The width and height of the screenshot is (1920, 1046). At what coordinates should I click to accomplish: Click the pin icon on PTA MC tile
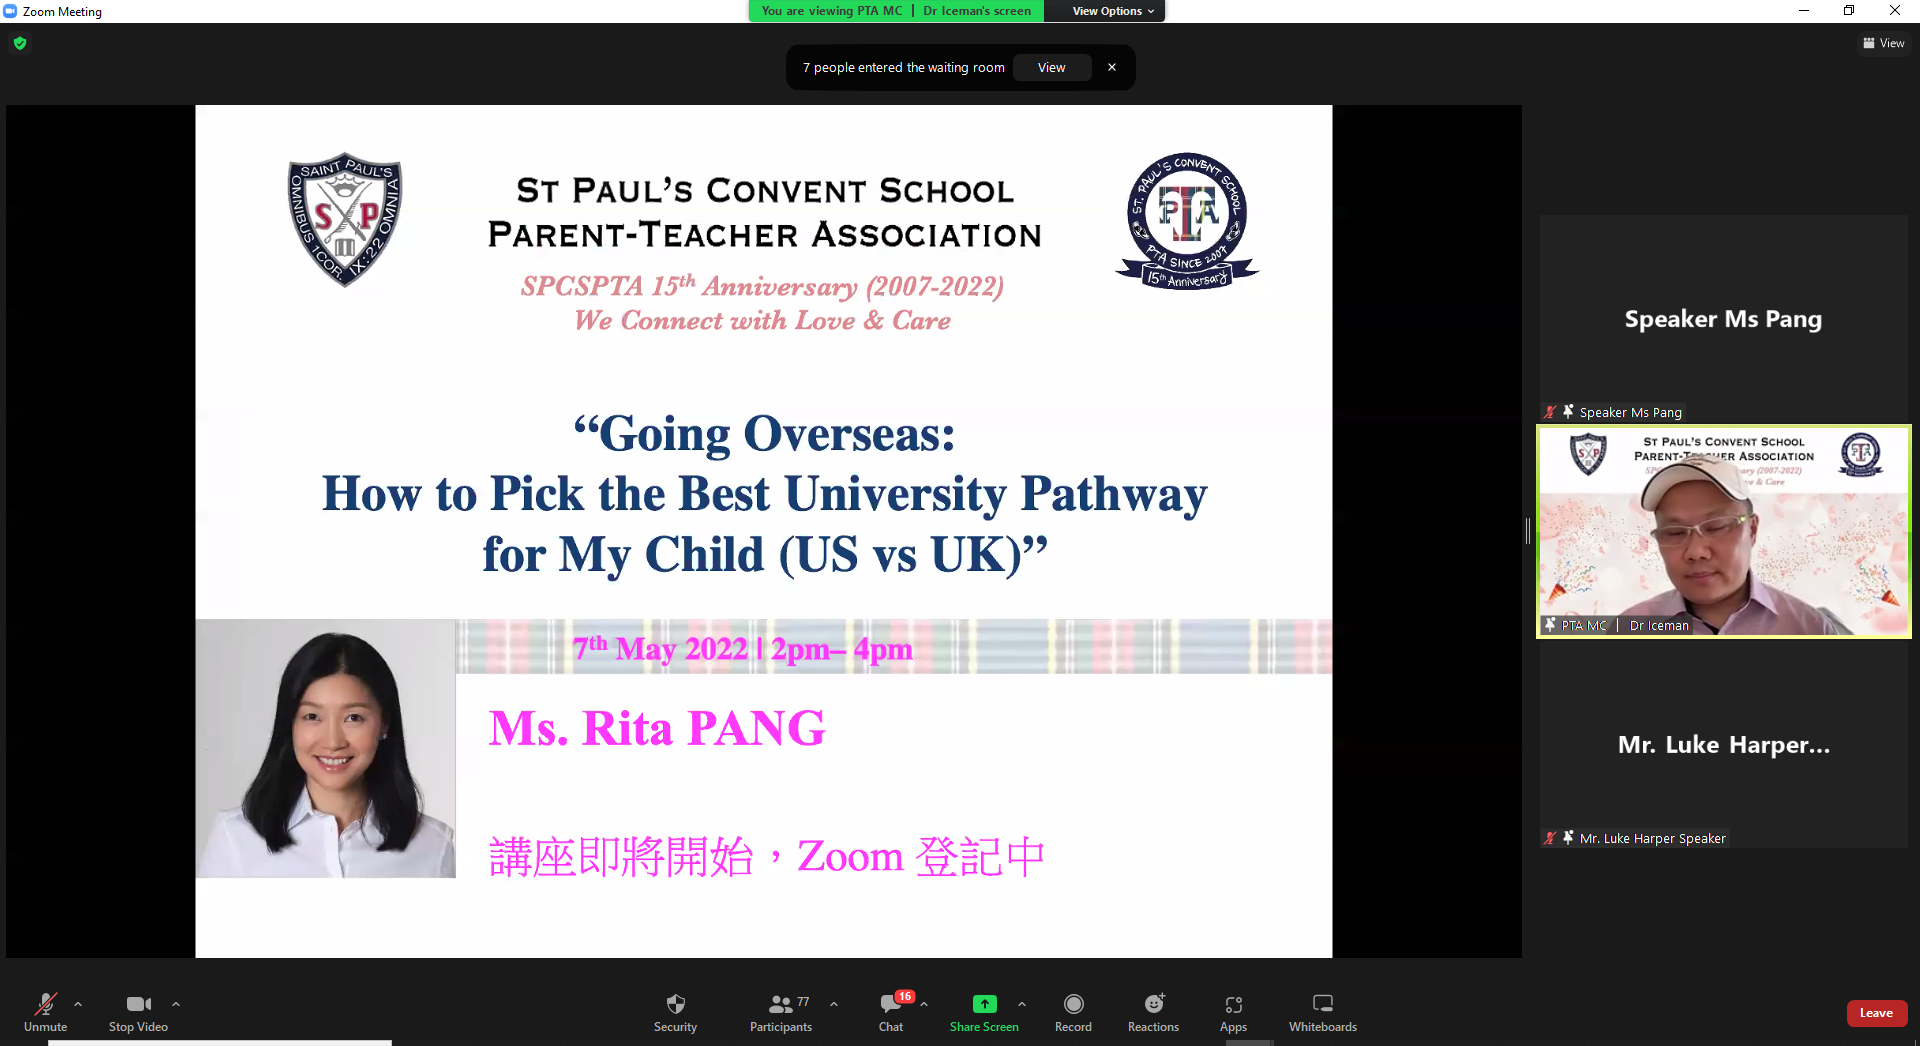[x=1550, y=625]
